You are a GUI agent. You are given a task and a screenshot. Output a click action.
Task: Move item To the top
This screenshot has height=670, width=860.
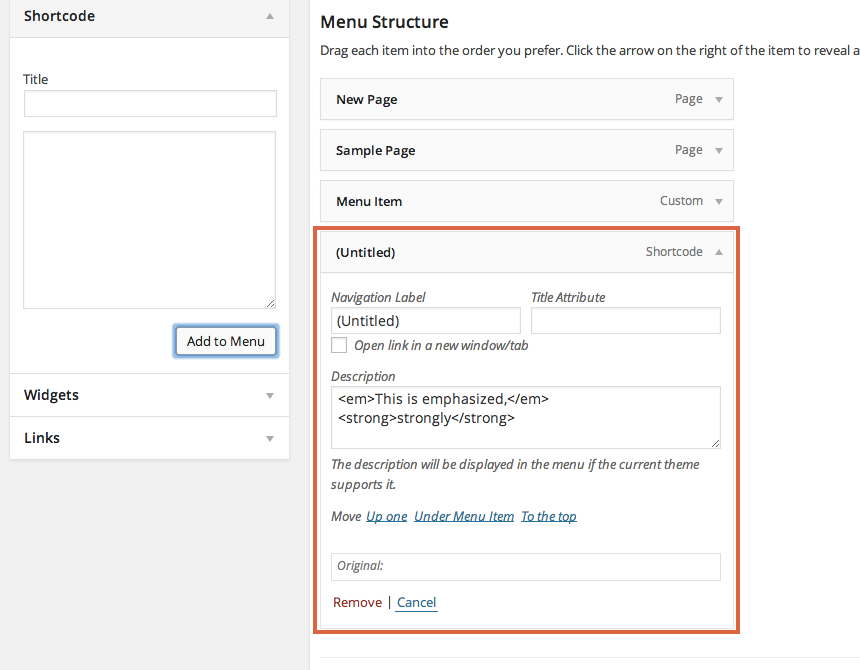549,516
